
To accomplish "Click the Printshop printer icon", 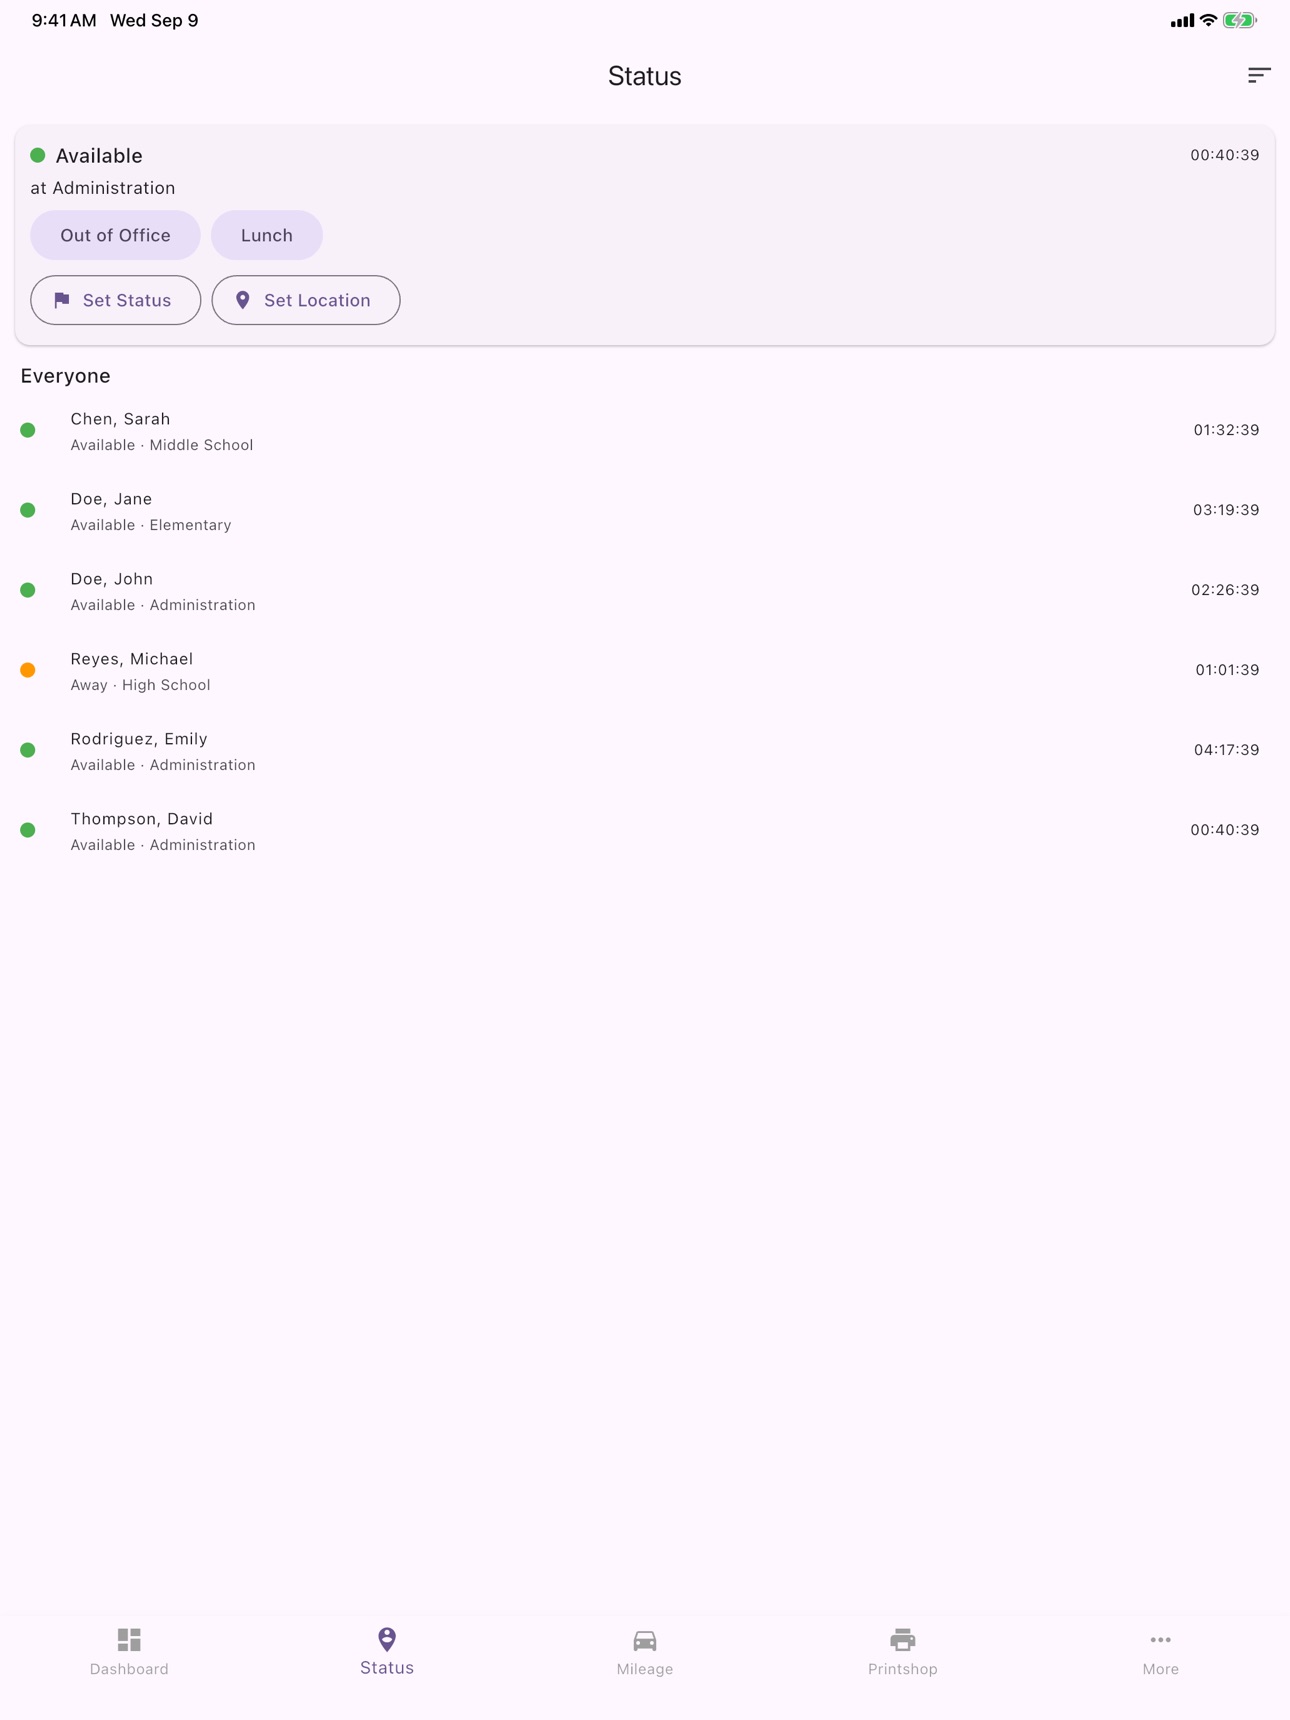I will click(903, 1640).
